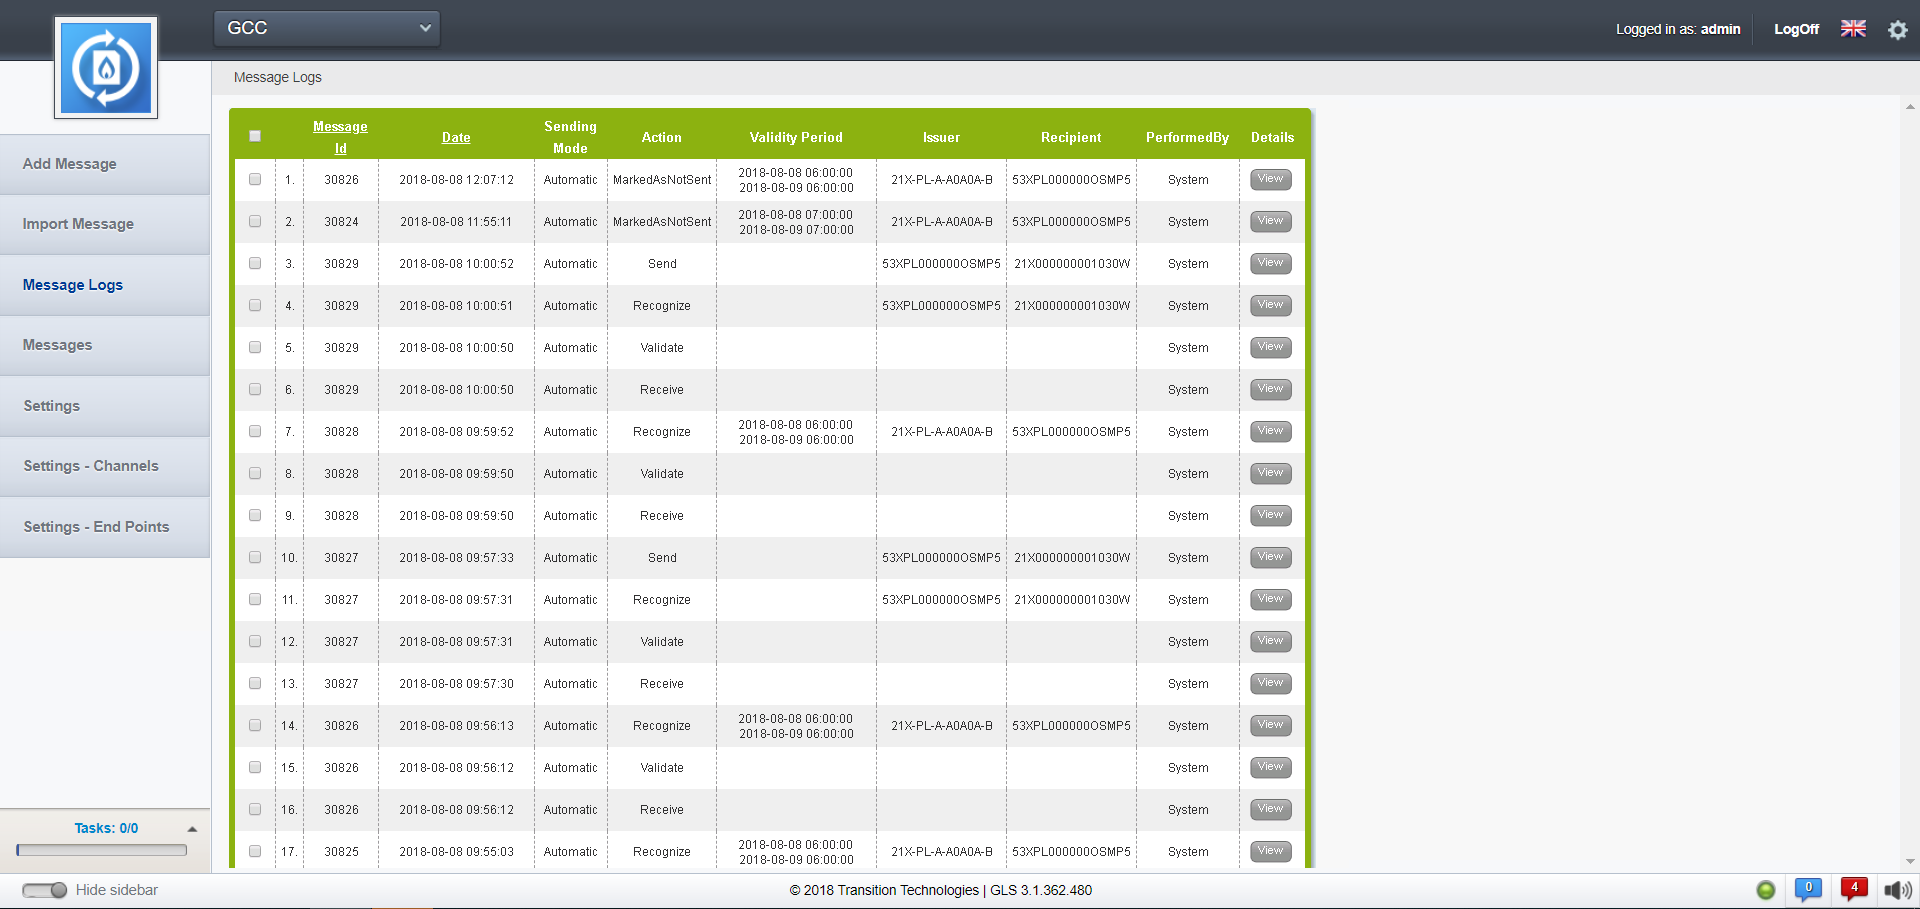This screenshot has height=909, width=1920.
Task: Click the Tasks progress bar
Action: [102, 850]
